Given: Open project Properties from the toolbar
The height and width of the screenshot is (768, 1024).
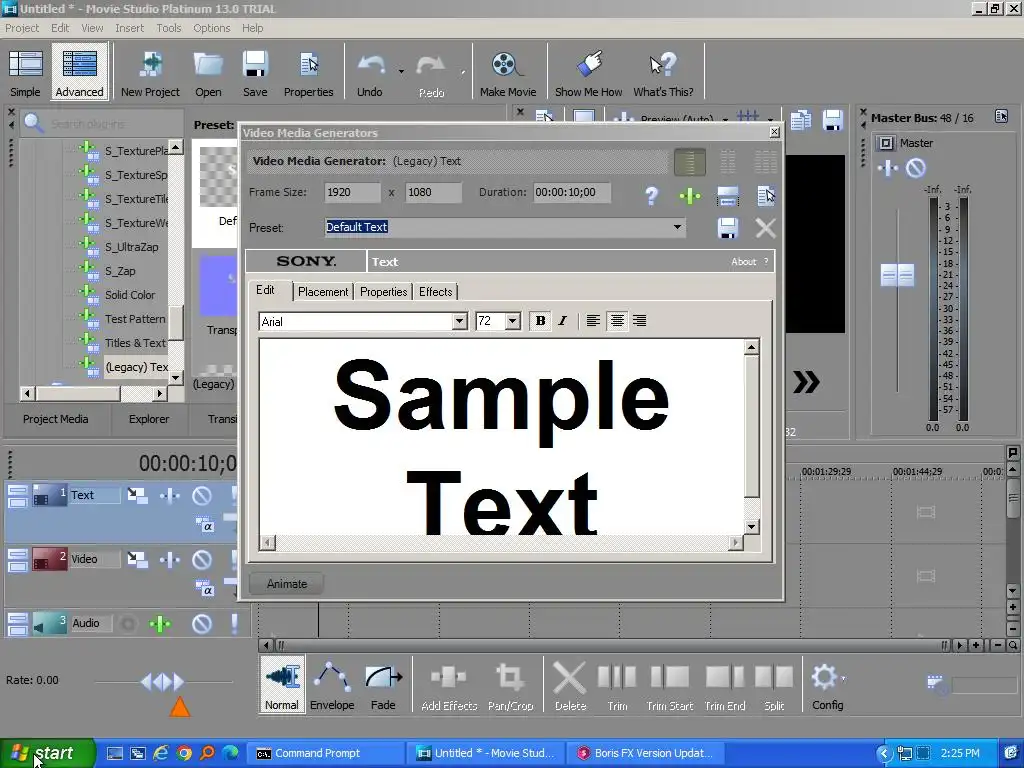Looking at the screenshot, I should click(x=308, y=72).
